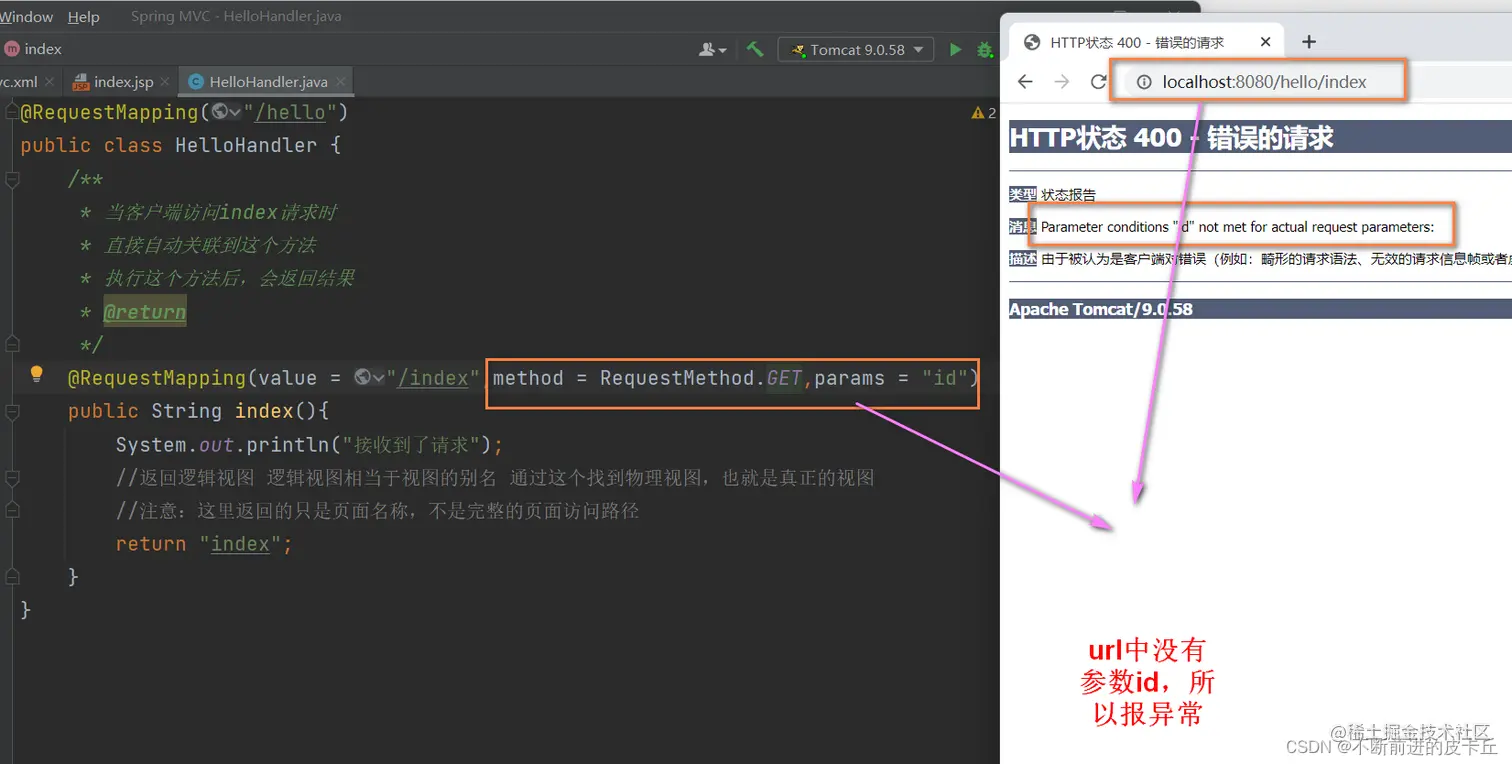Viewport: 1512px width, 764px height.
Task: Build the project using the hammer icon
Action: 754,48
